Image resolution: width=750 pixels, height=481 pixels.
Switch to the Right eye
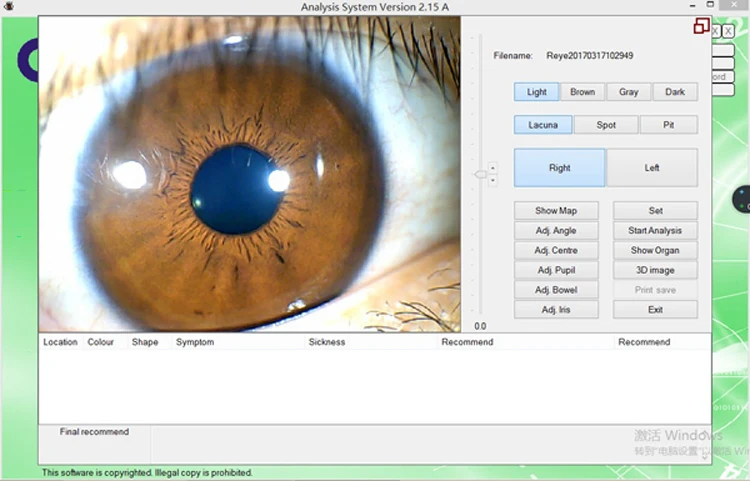click(560, 168)
